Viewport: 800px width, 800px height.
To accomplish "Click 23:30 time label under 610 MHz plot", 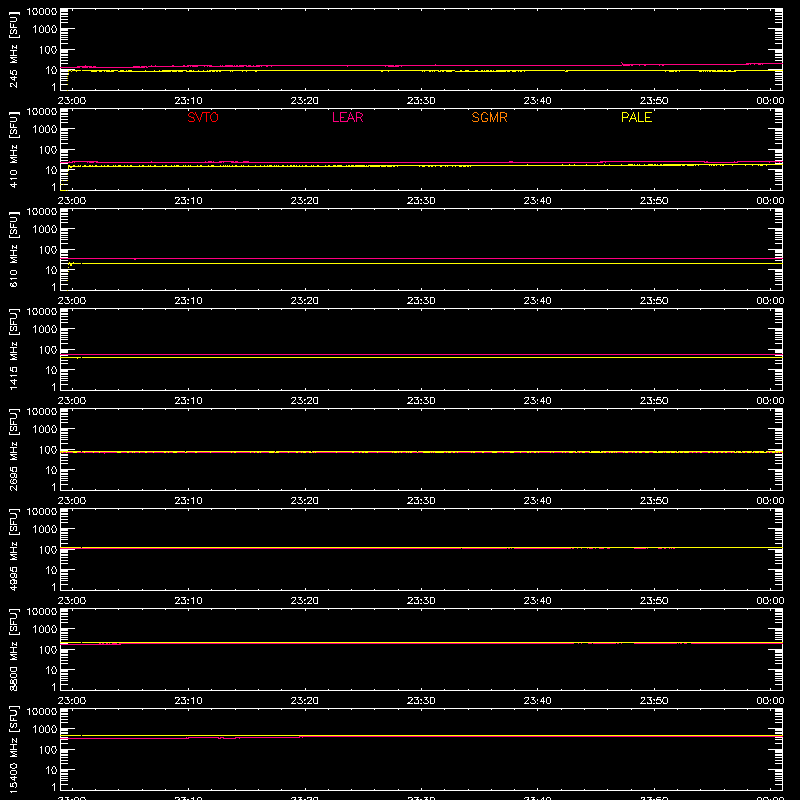I will pyautogui.click(x=421, y=301).
